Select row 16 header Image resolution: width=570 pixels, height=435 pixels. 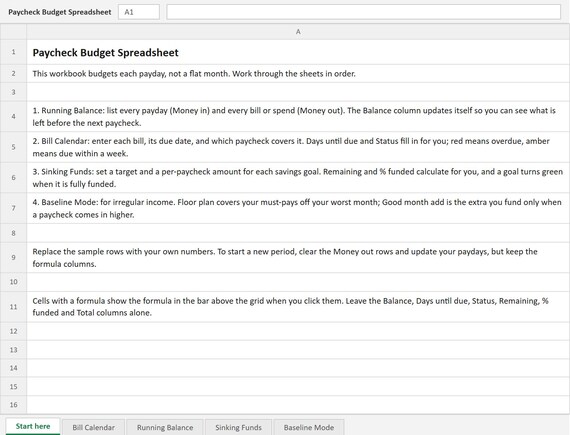coord(13,404)
